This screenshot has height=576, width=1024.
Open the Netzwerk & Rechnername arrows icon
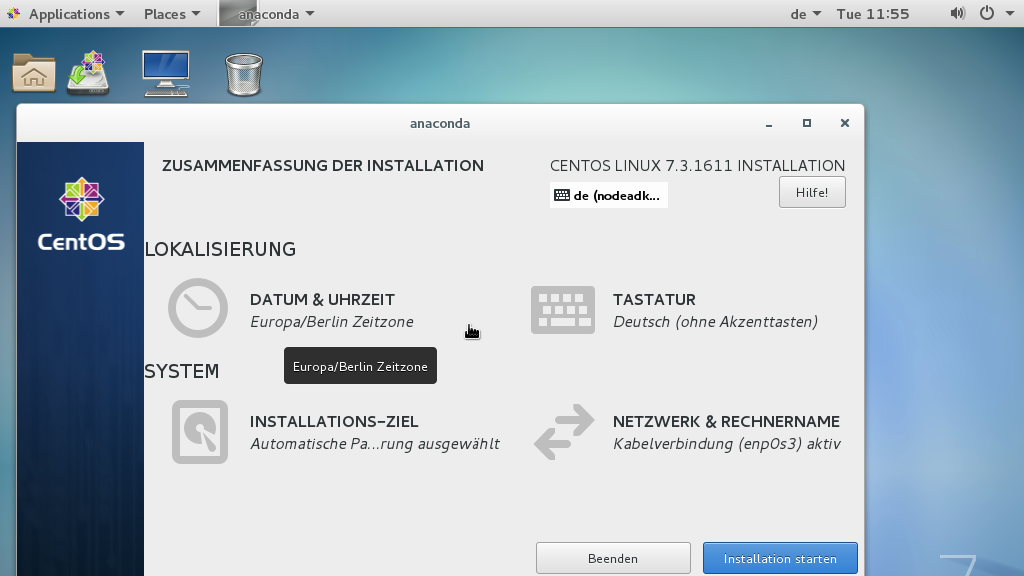click(x=564, y=432)
